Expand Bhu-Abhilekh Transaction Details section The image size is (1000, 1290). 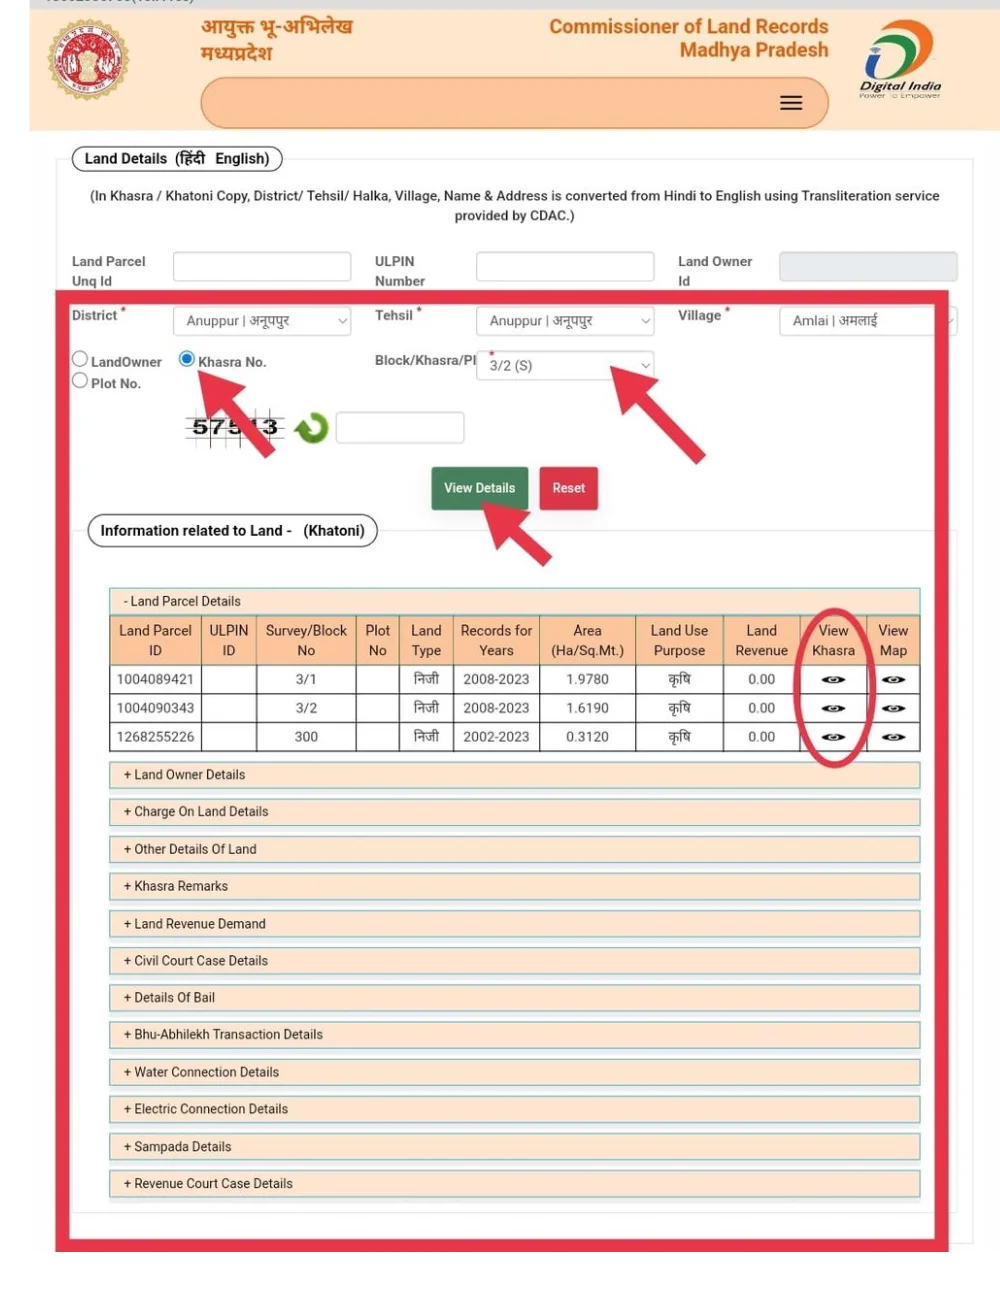point(514,1035)
